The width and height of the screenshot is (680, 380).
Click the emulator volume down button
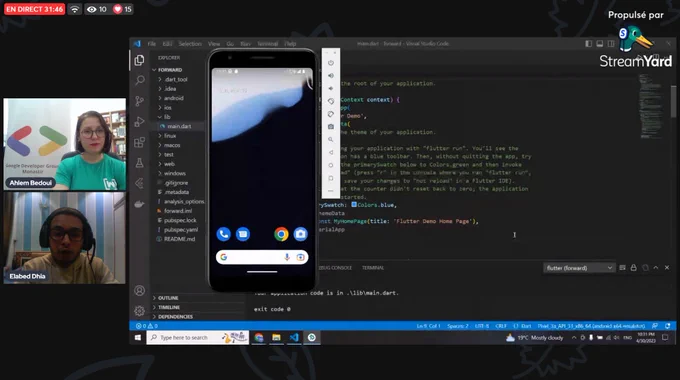click(x=331, y=88)
